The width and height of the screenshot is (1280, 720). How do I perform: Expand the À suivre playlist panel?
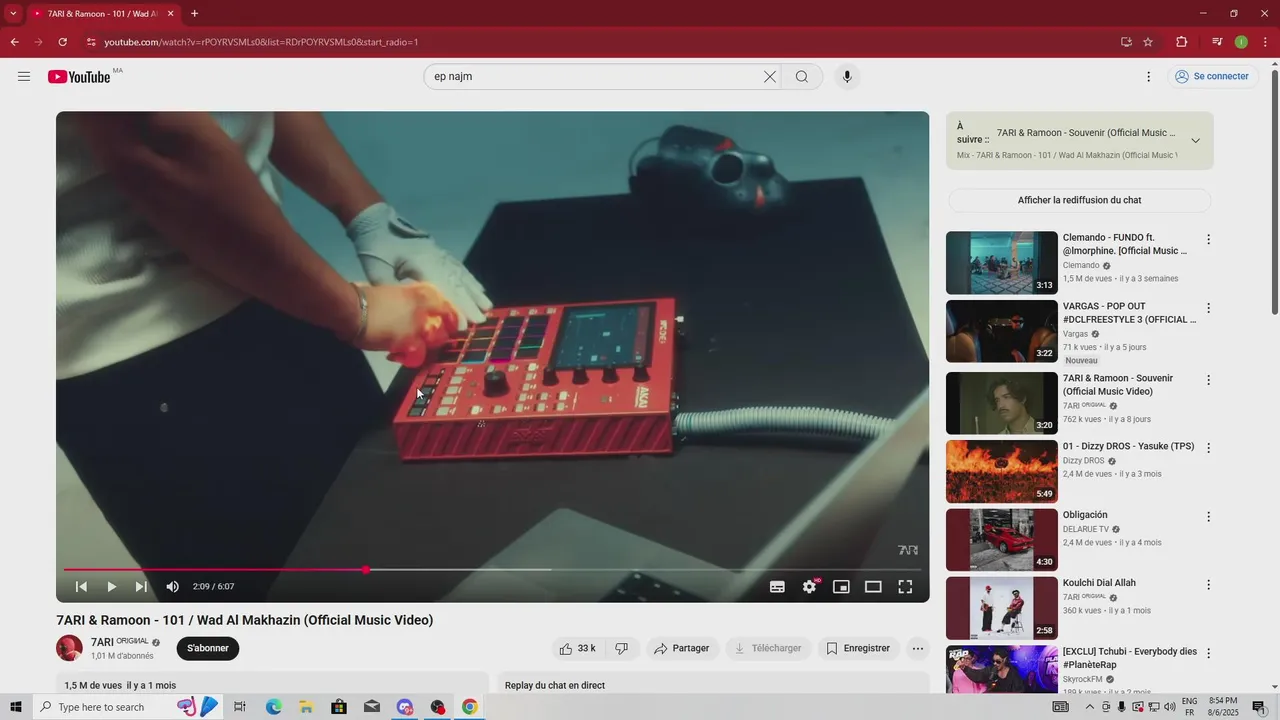pyautogui.click(x=1195, y=141)
